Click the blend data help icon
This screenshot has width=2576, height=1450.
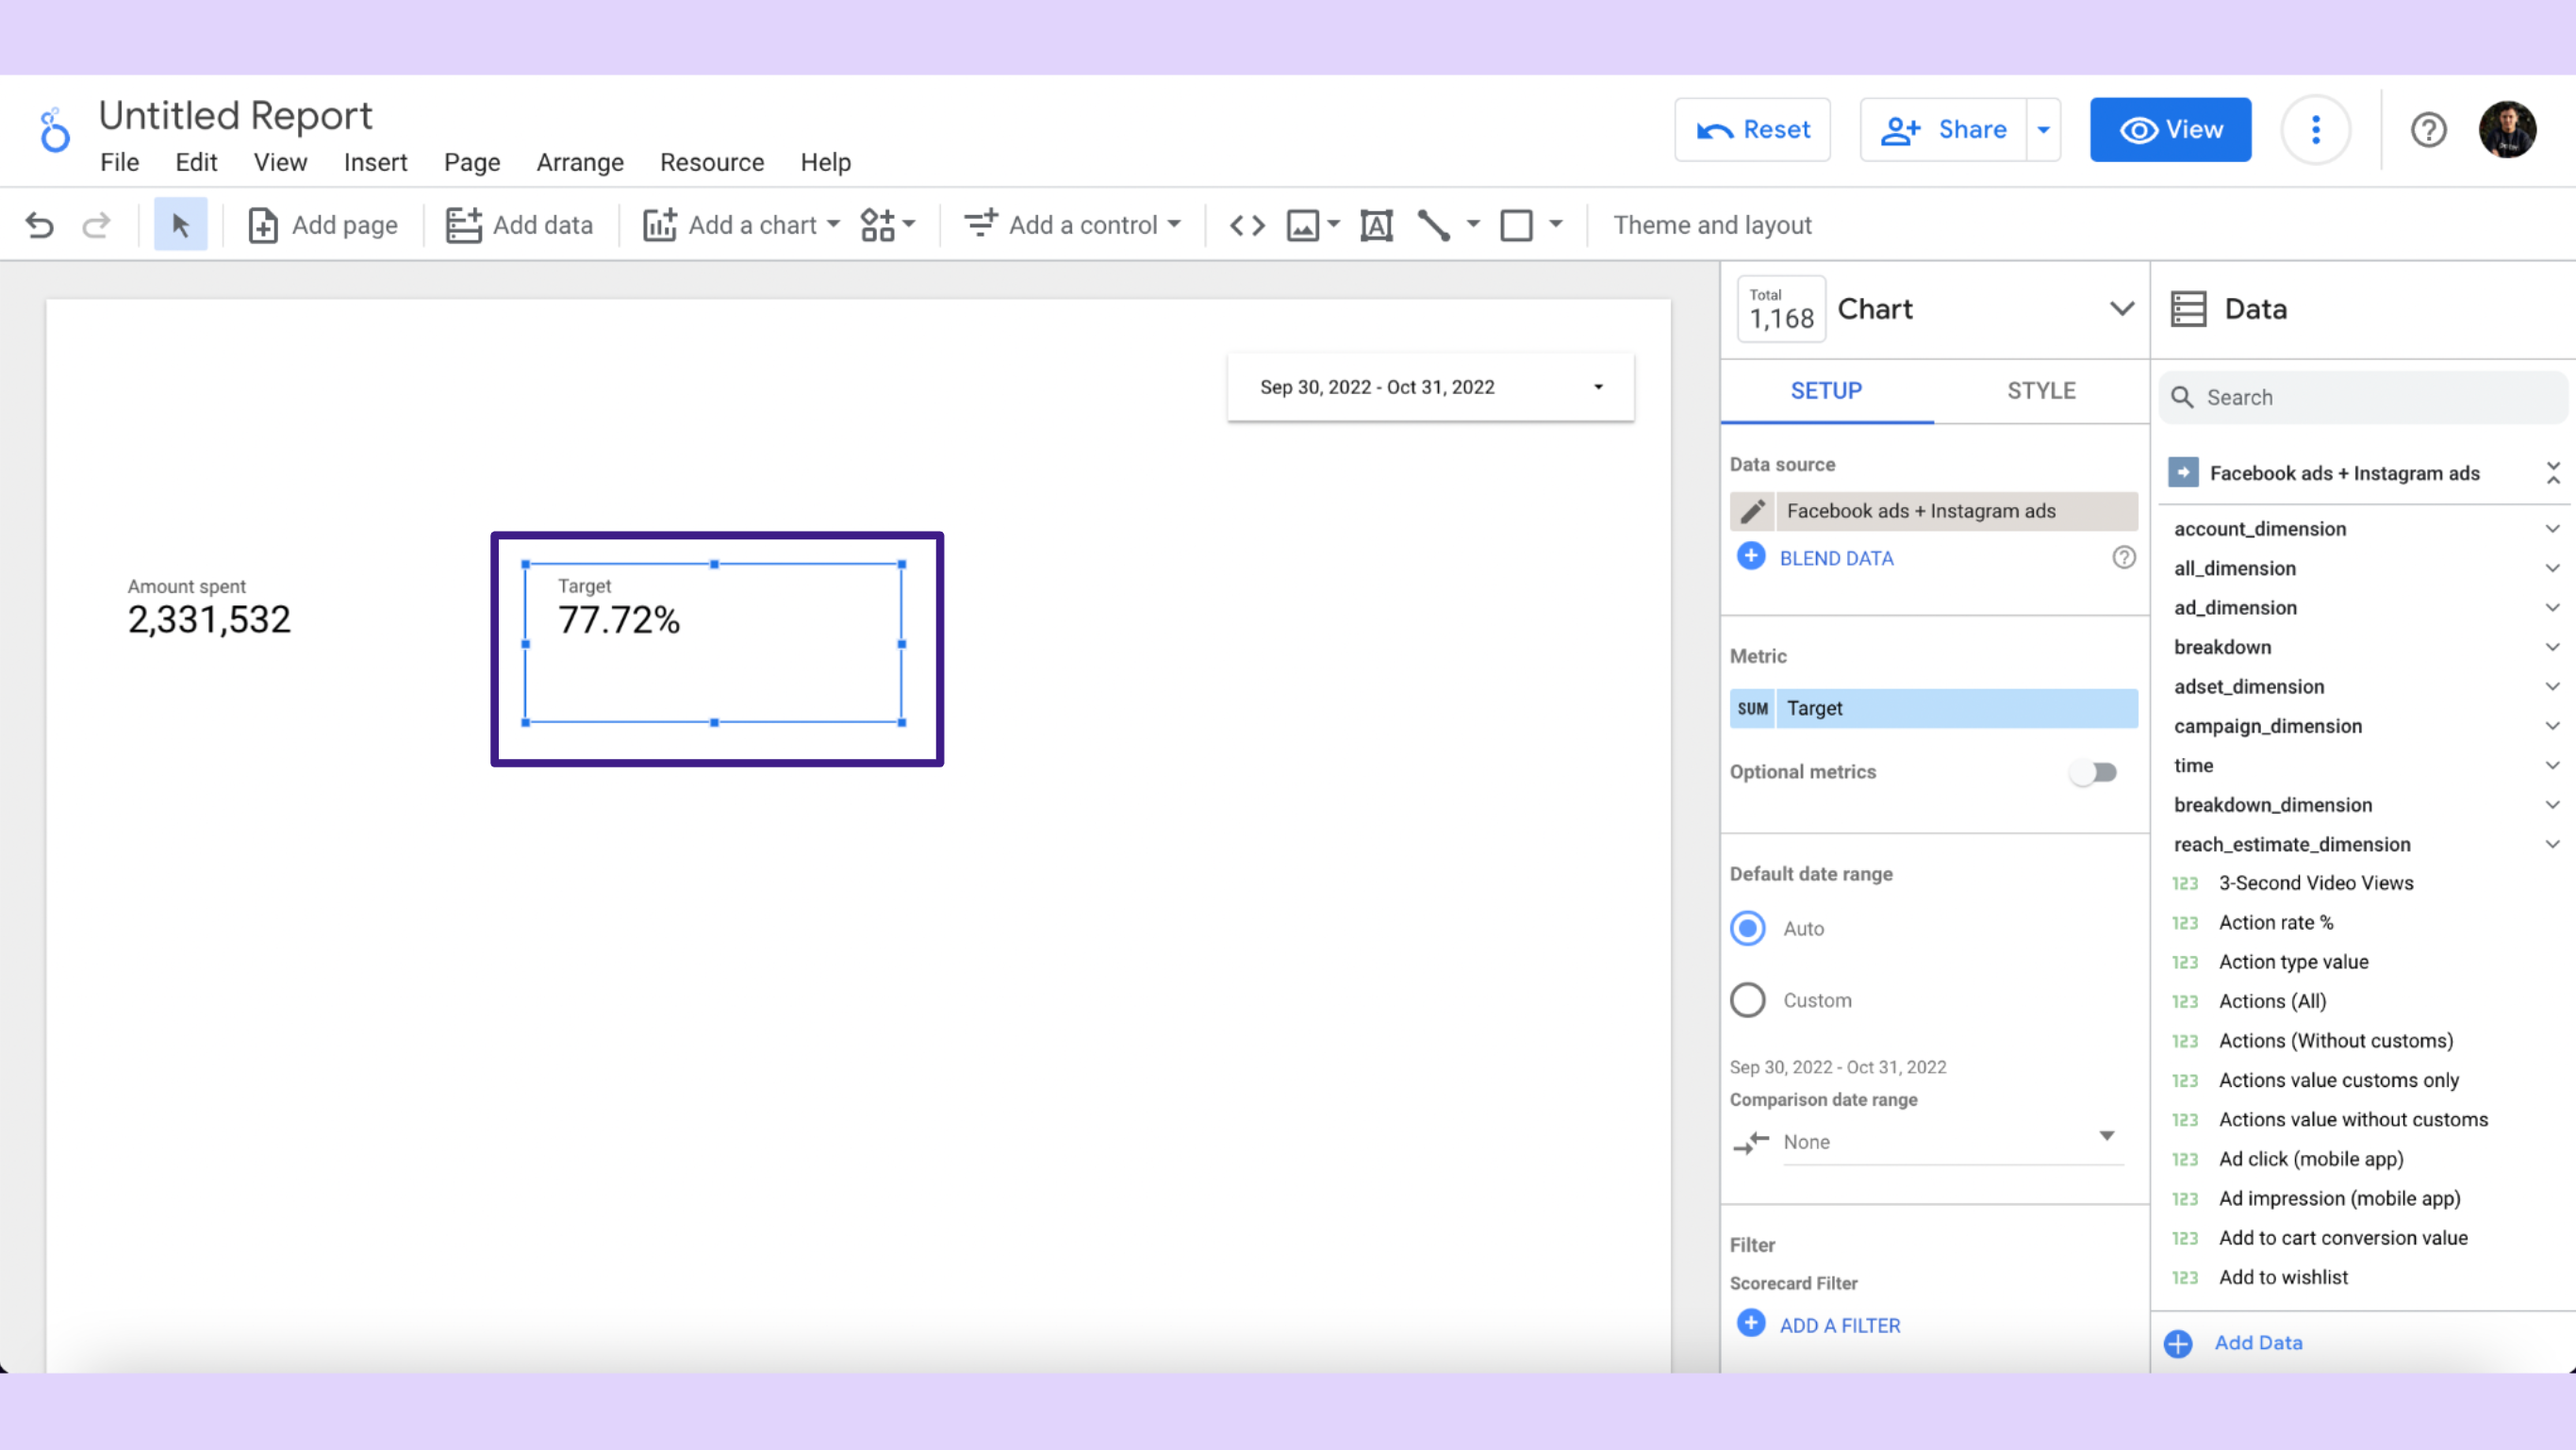pos(2124,557)
